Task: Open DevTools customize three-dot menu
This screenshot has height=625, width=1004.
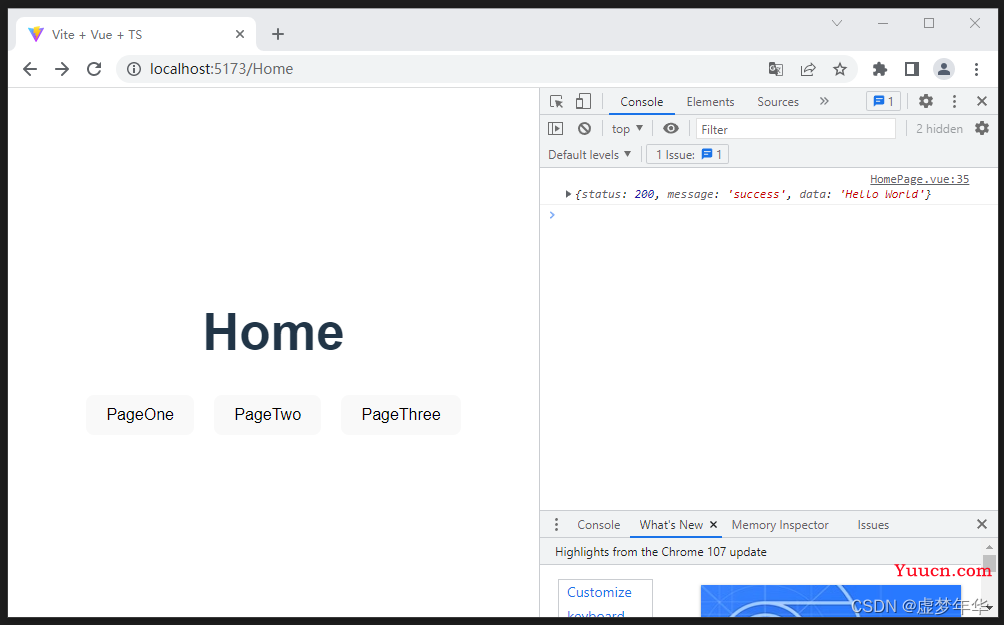Action: [x=954, y=101]
